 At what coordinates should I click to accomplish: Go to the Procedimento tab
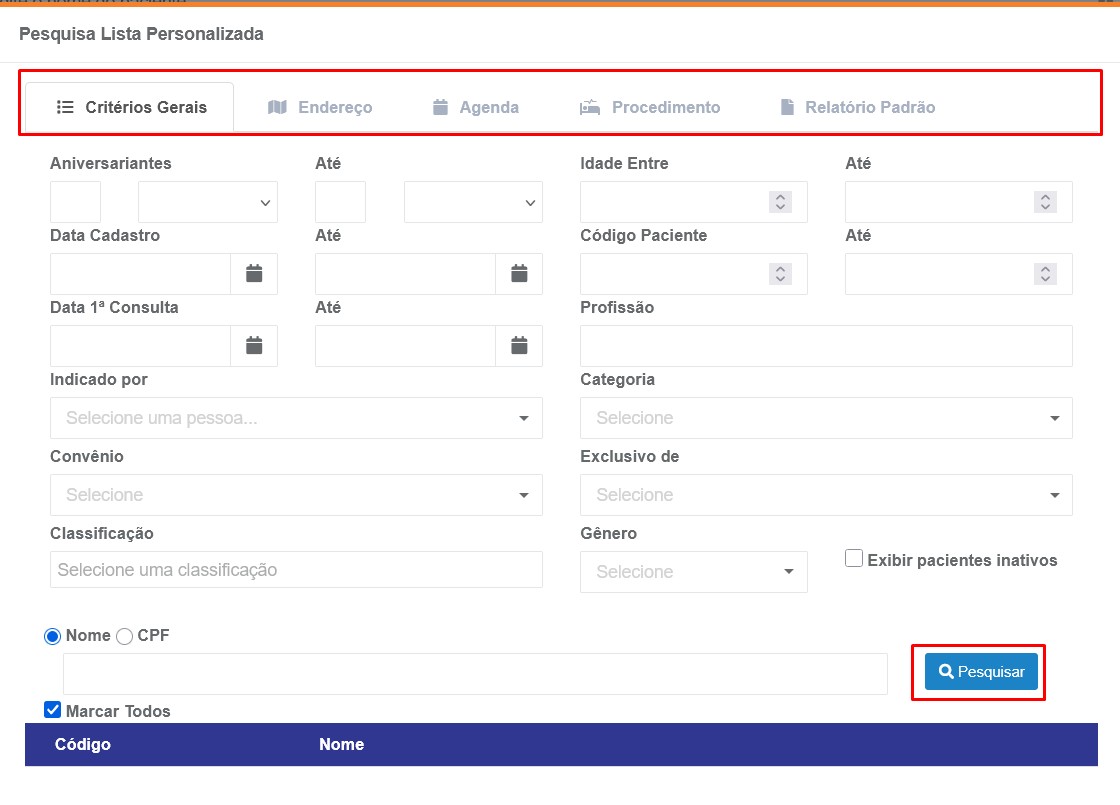[x=650, y=107]
